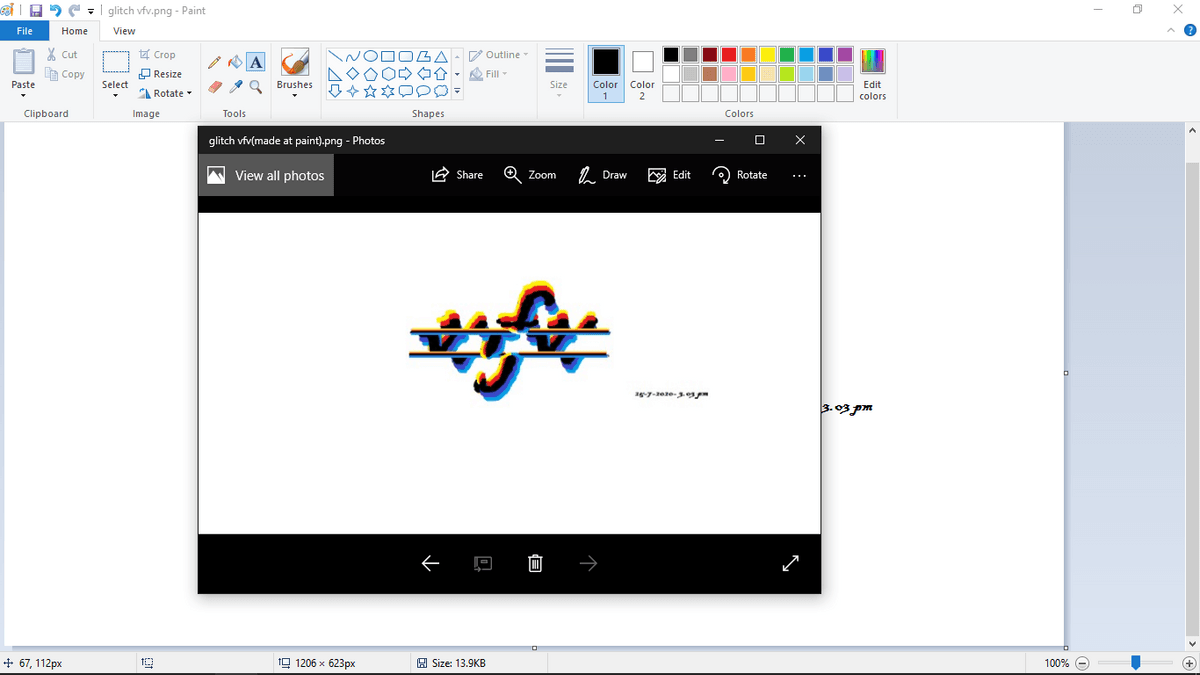Pick the red color swatch

729,55
